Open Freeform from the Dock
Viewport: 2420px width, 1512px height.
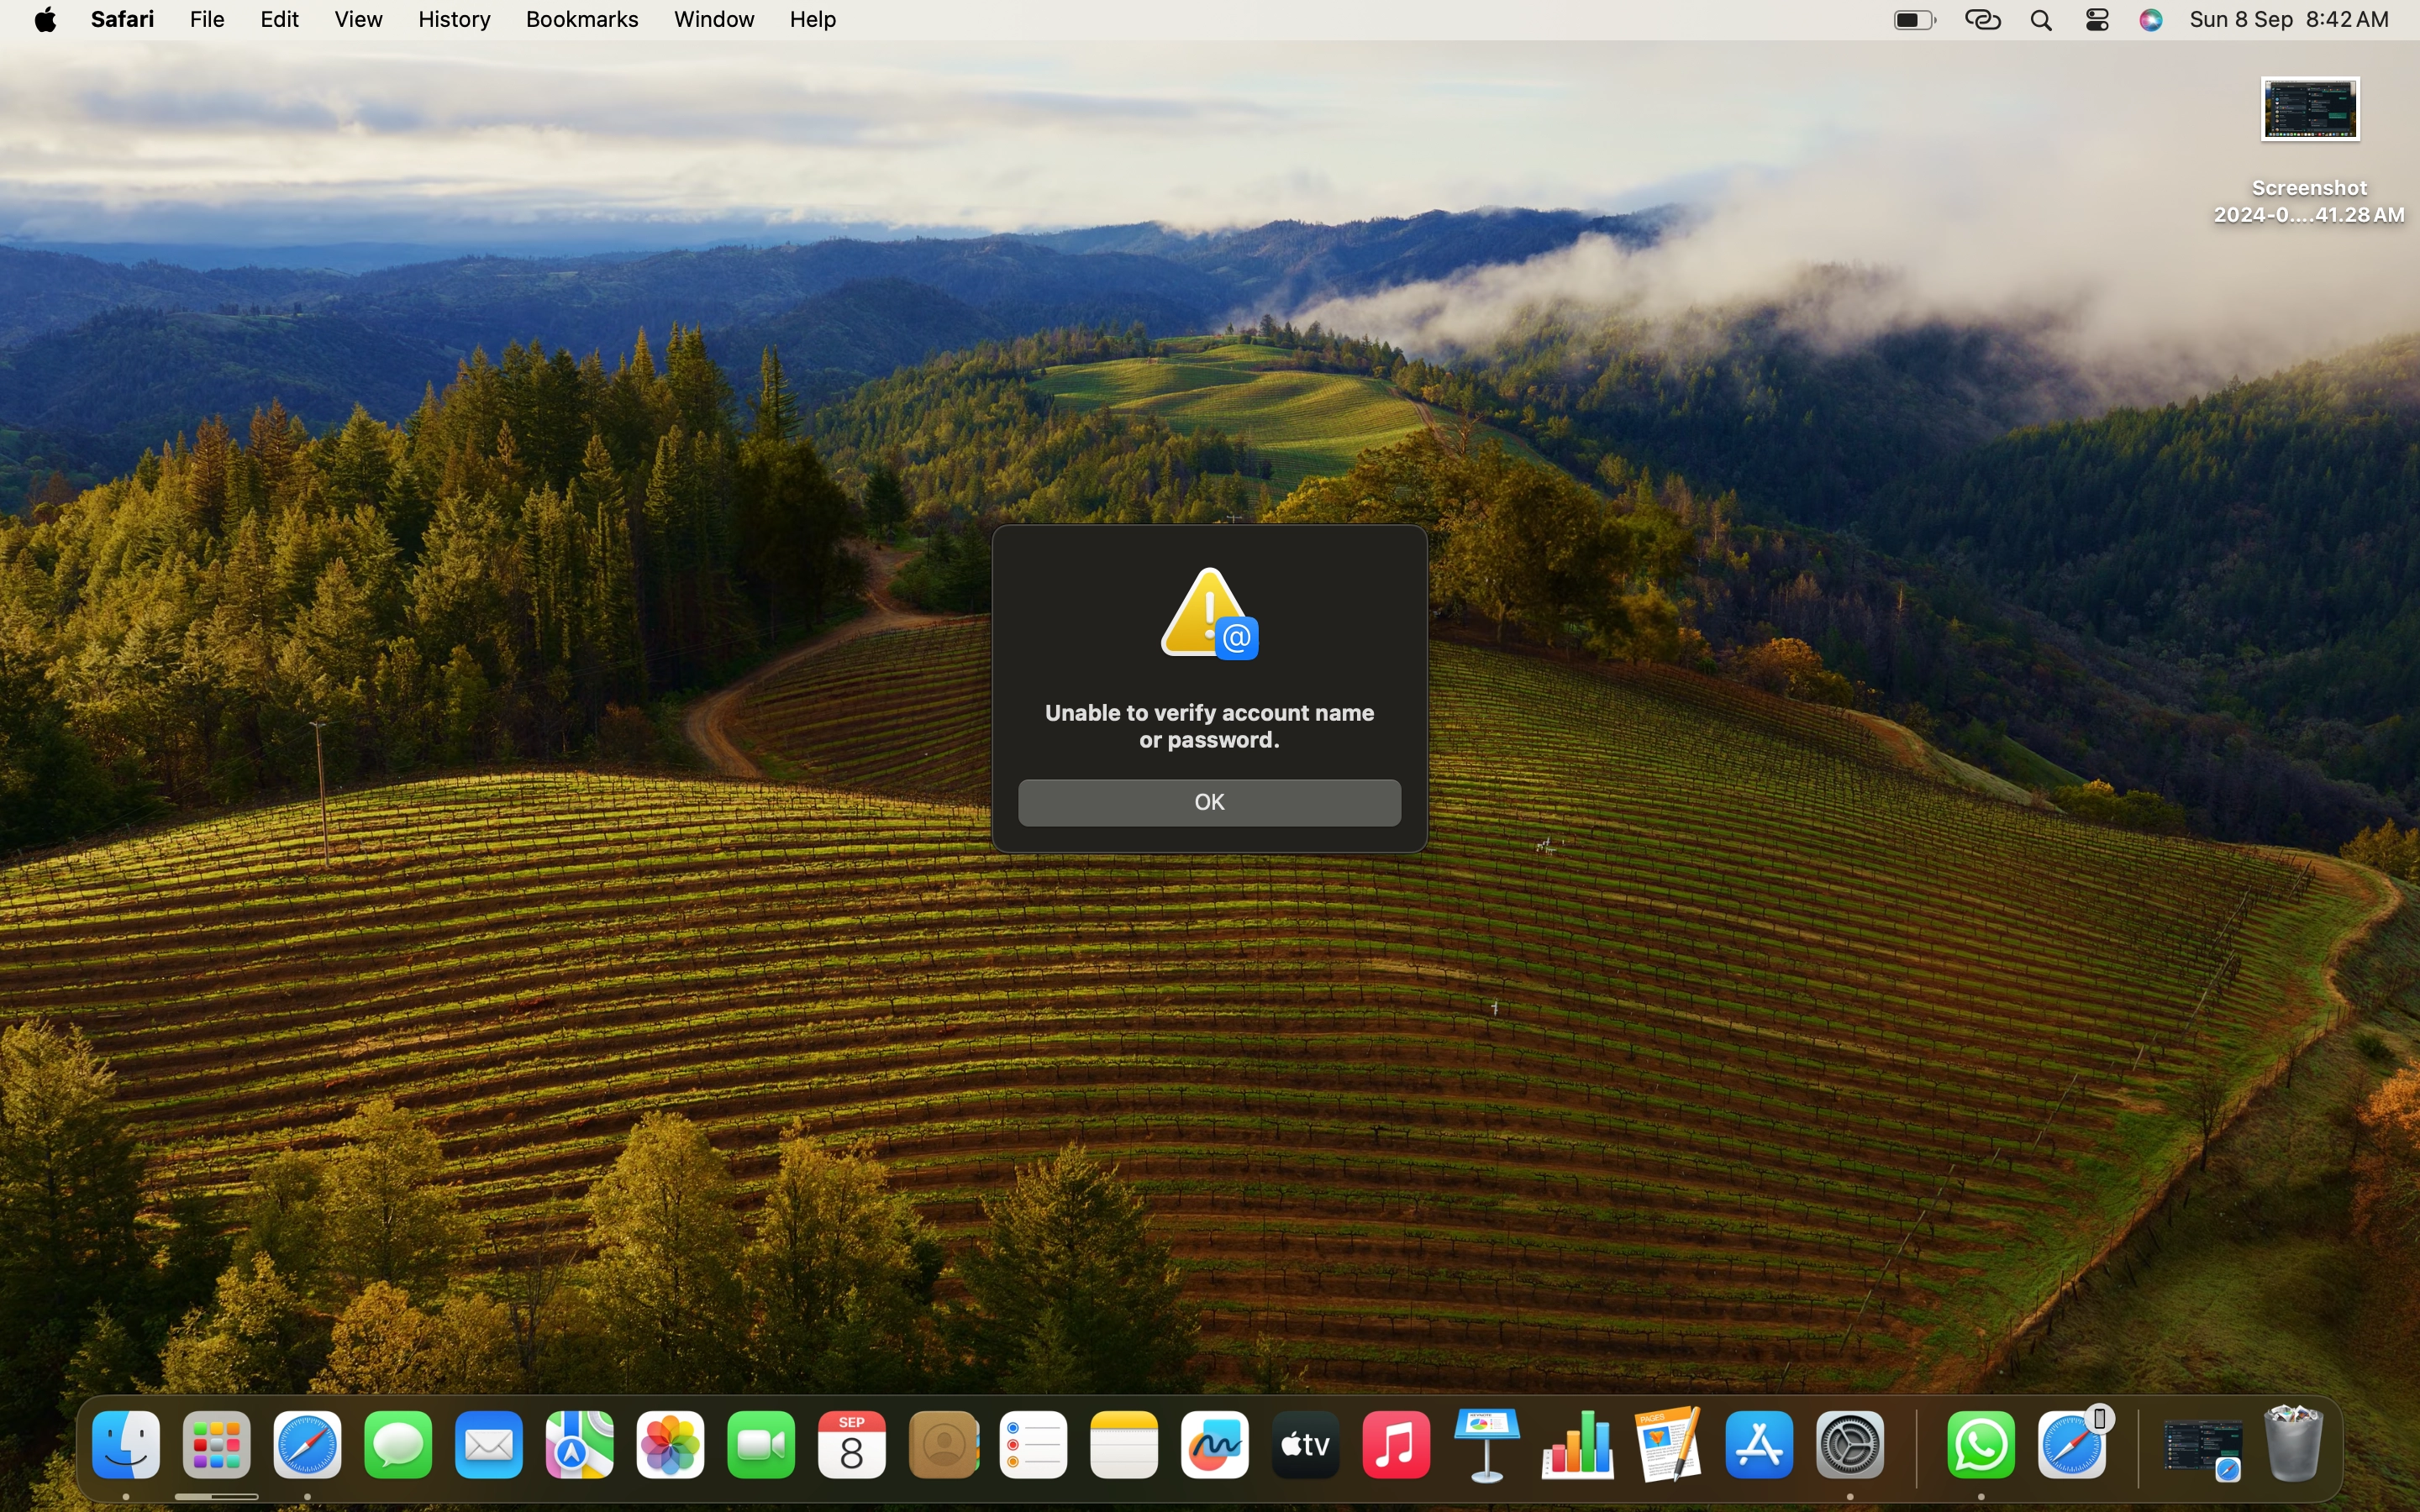1215,1445
